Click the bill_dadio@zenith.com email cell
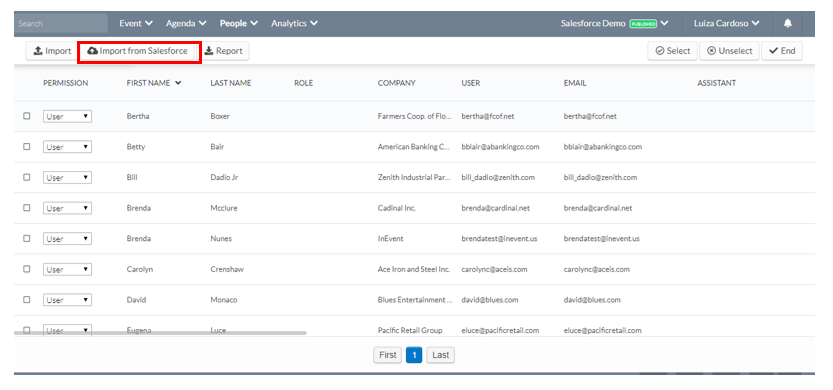The width and height of the screenshot is (833, 390). pyautogui.click(x=600, y=177)
